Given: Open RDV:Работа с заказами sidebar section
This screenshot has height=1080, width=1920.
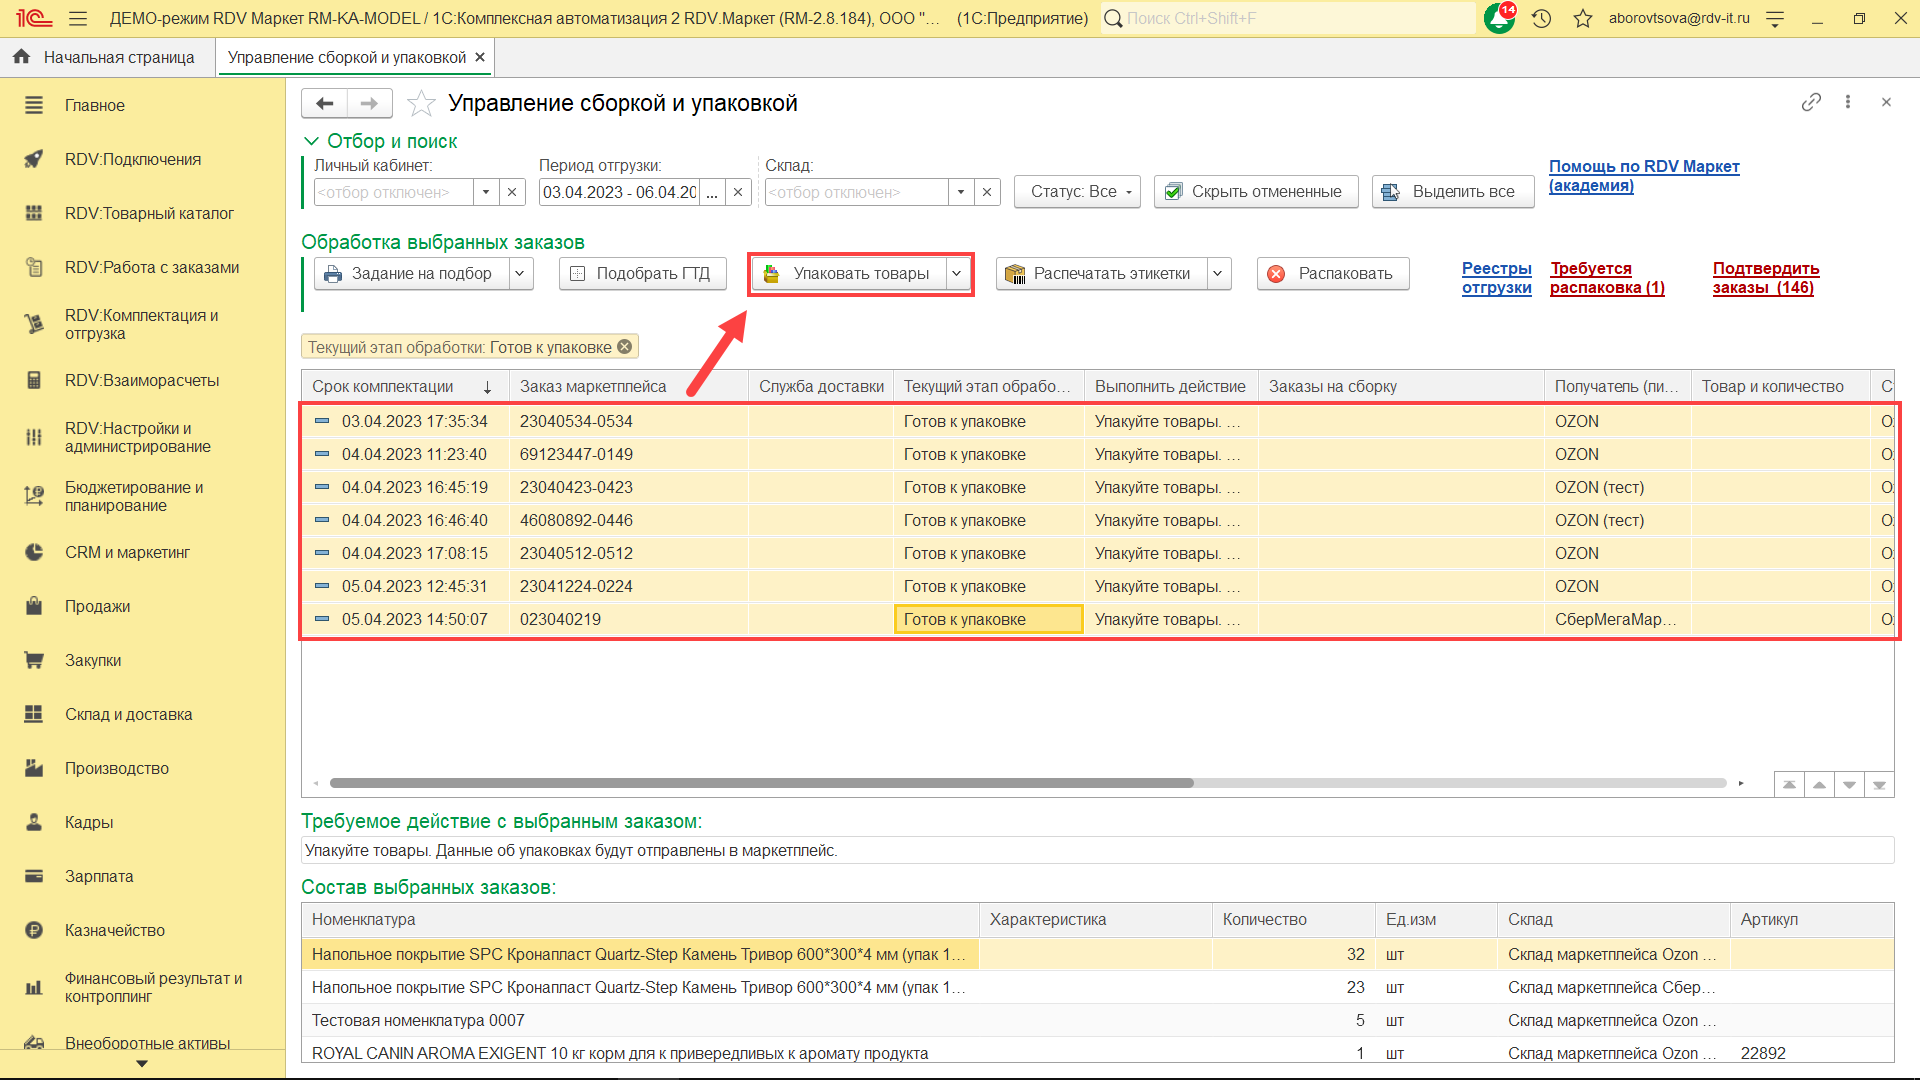Looking at the screenshot, I should tap(152, 267).
